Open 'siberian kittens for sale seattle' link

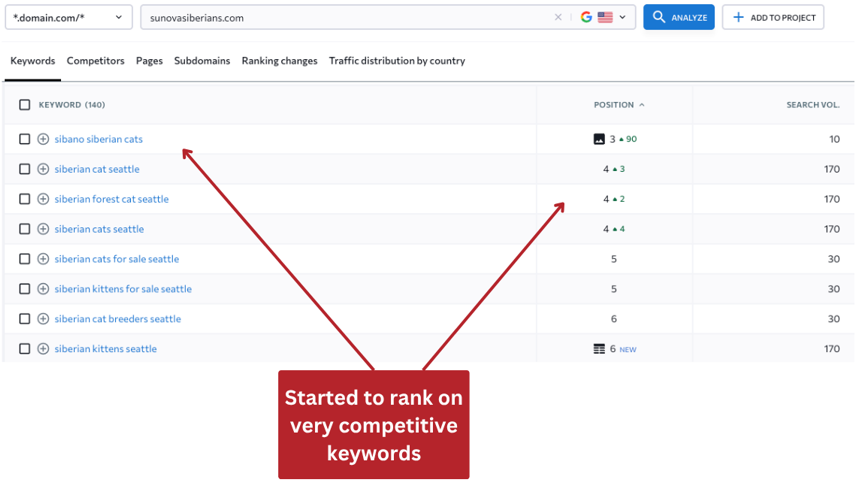tap(123, 288)
